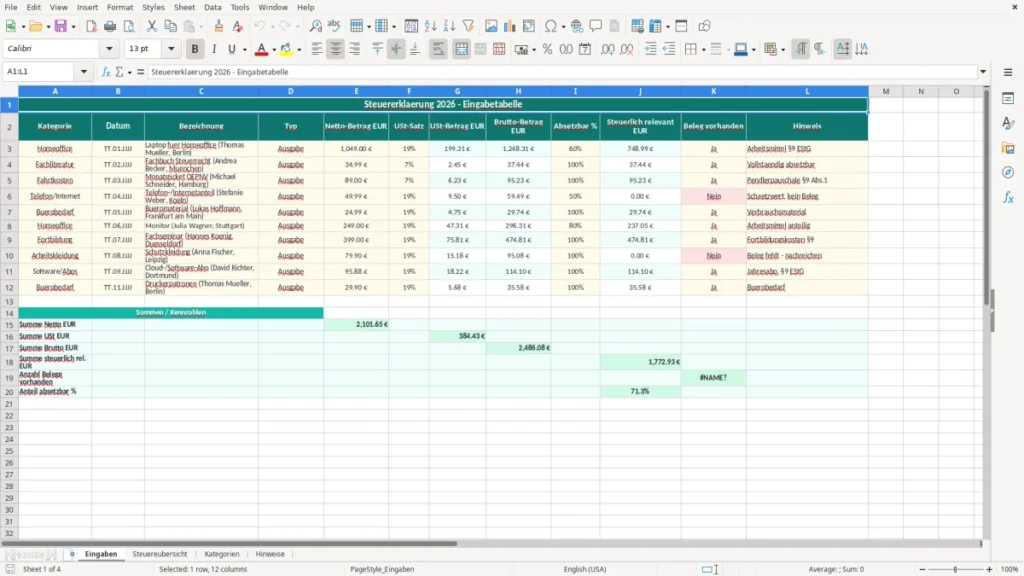Open sidebar Styles panel icon

coord(1008,123)
